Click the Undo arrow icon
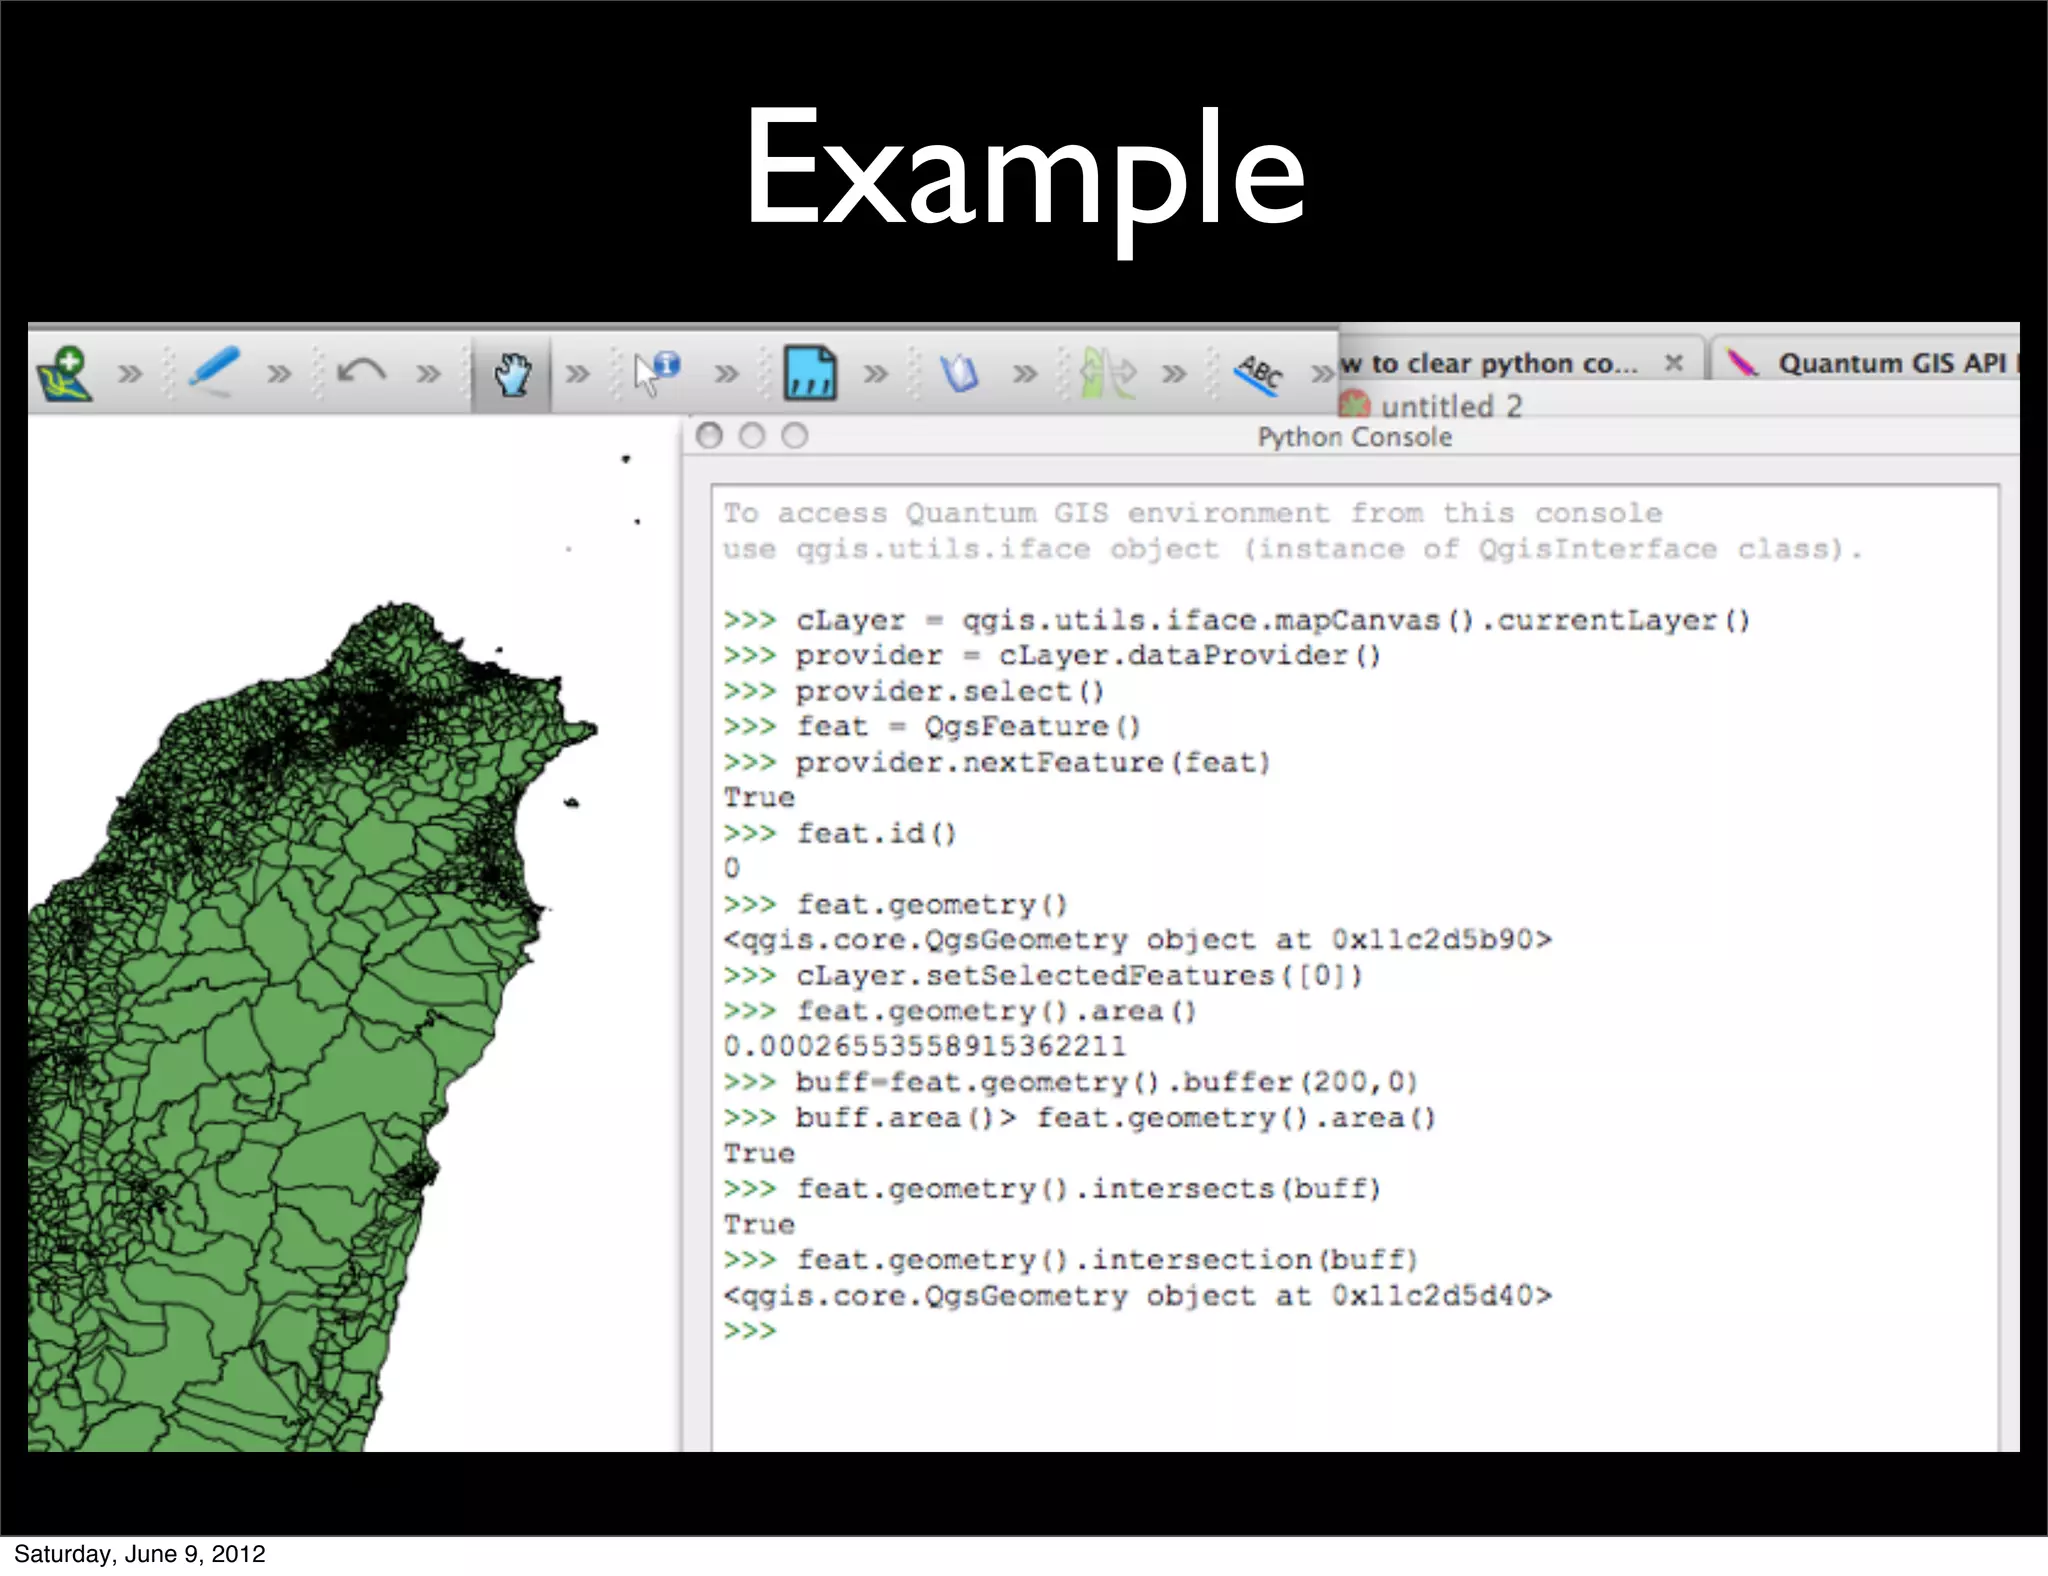Viewport: 2048px width, 1576px height. [x=361, y=372]
